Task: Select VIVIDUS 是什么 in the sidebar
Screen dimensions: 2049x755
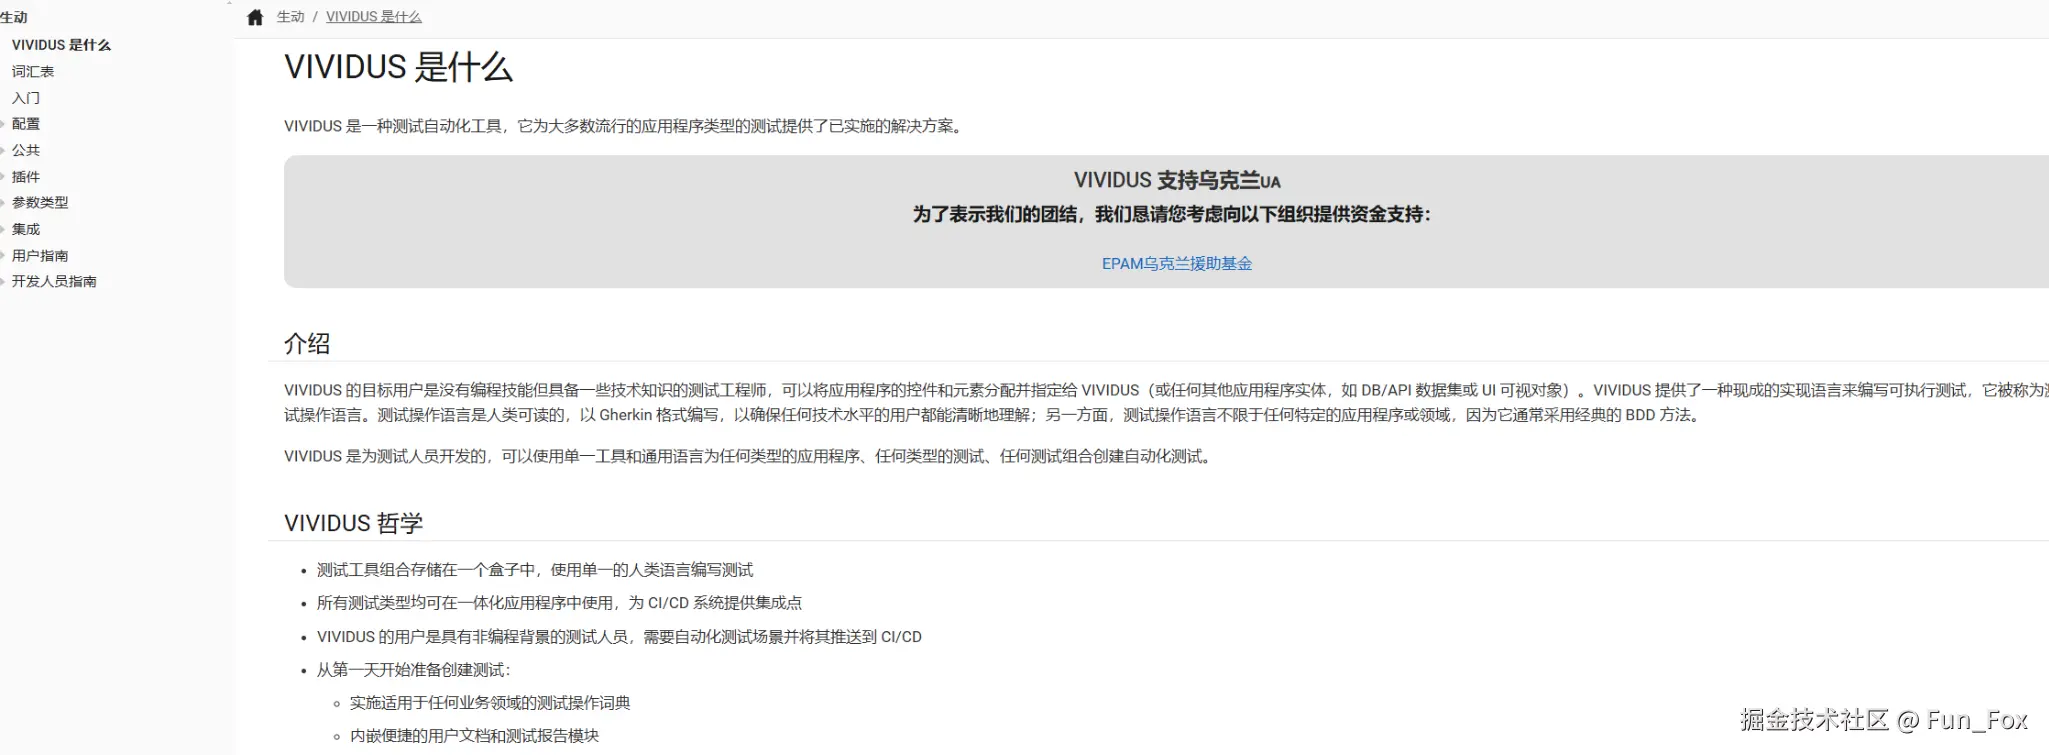Action: pyautogui.click(x=61, y=45)
